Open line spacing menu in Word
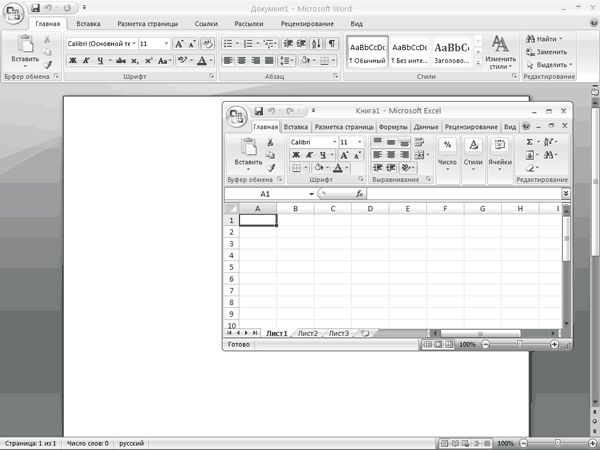Image resolution: width=600 pixels, height=450 pixels. click(x=286, y=60)
